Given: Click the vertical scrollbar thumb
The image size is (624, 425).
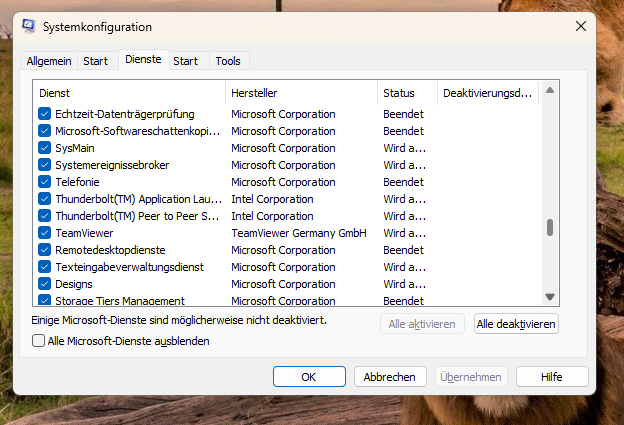Looking at the screenshot, I should click(x=549, y=227).
